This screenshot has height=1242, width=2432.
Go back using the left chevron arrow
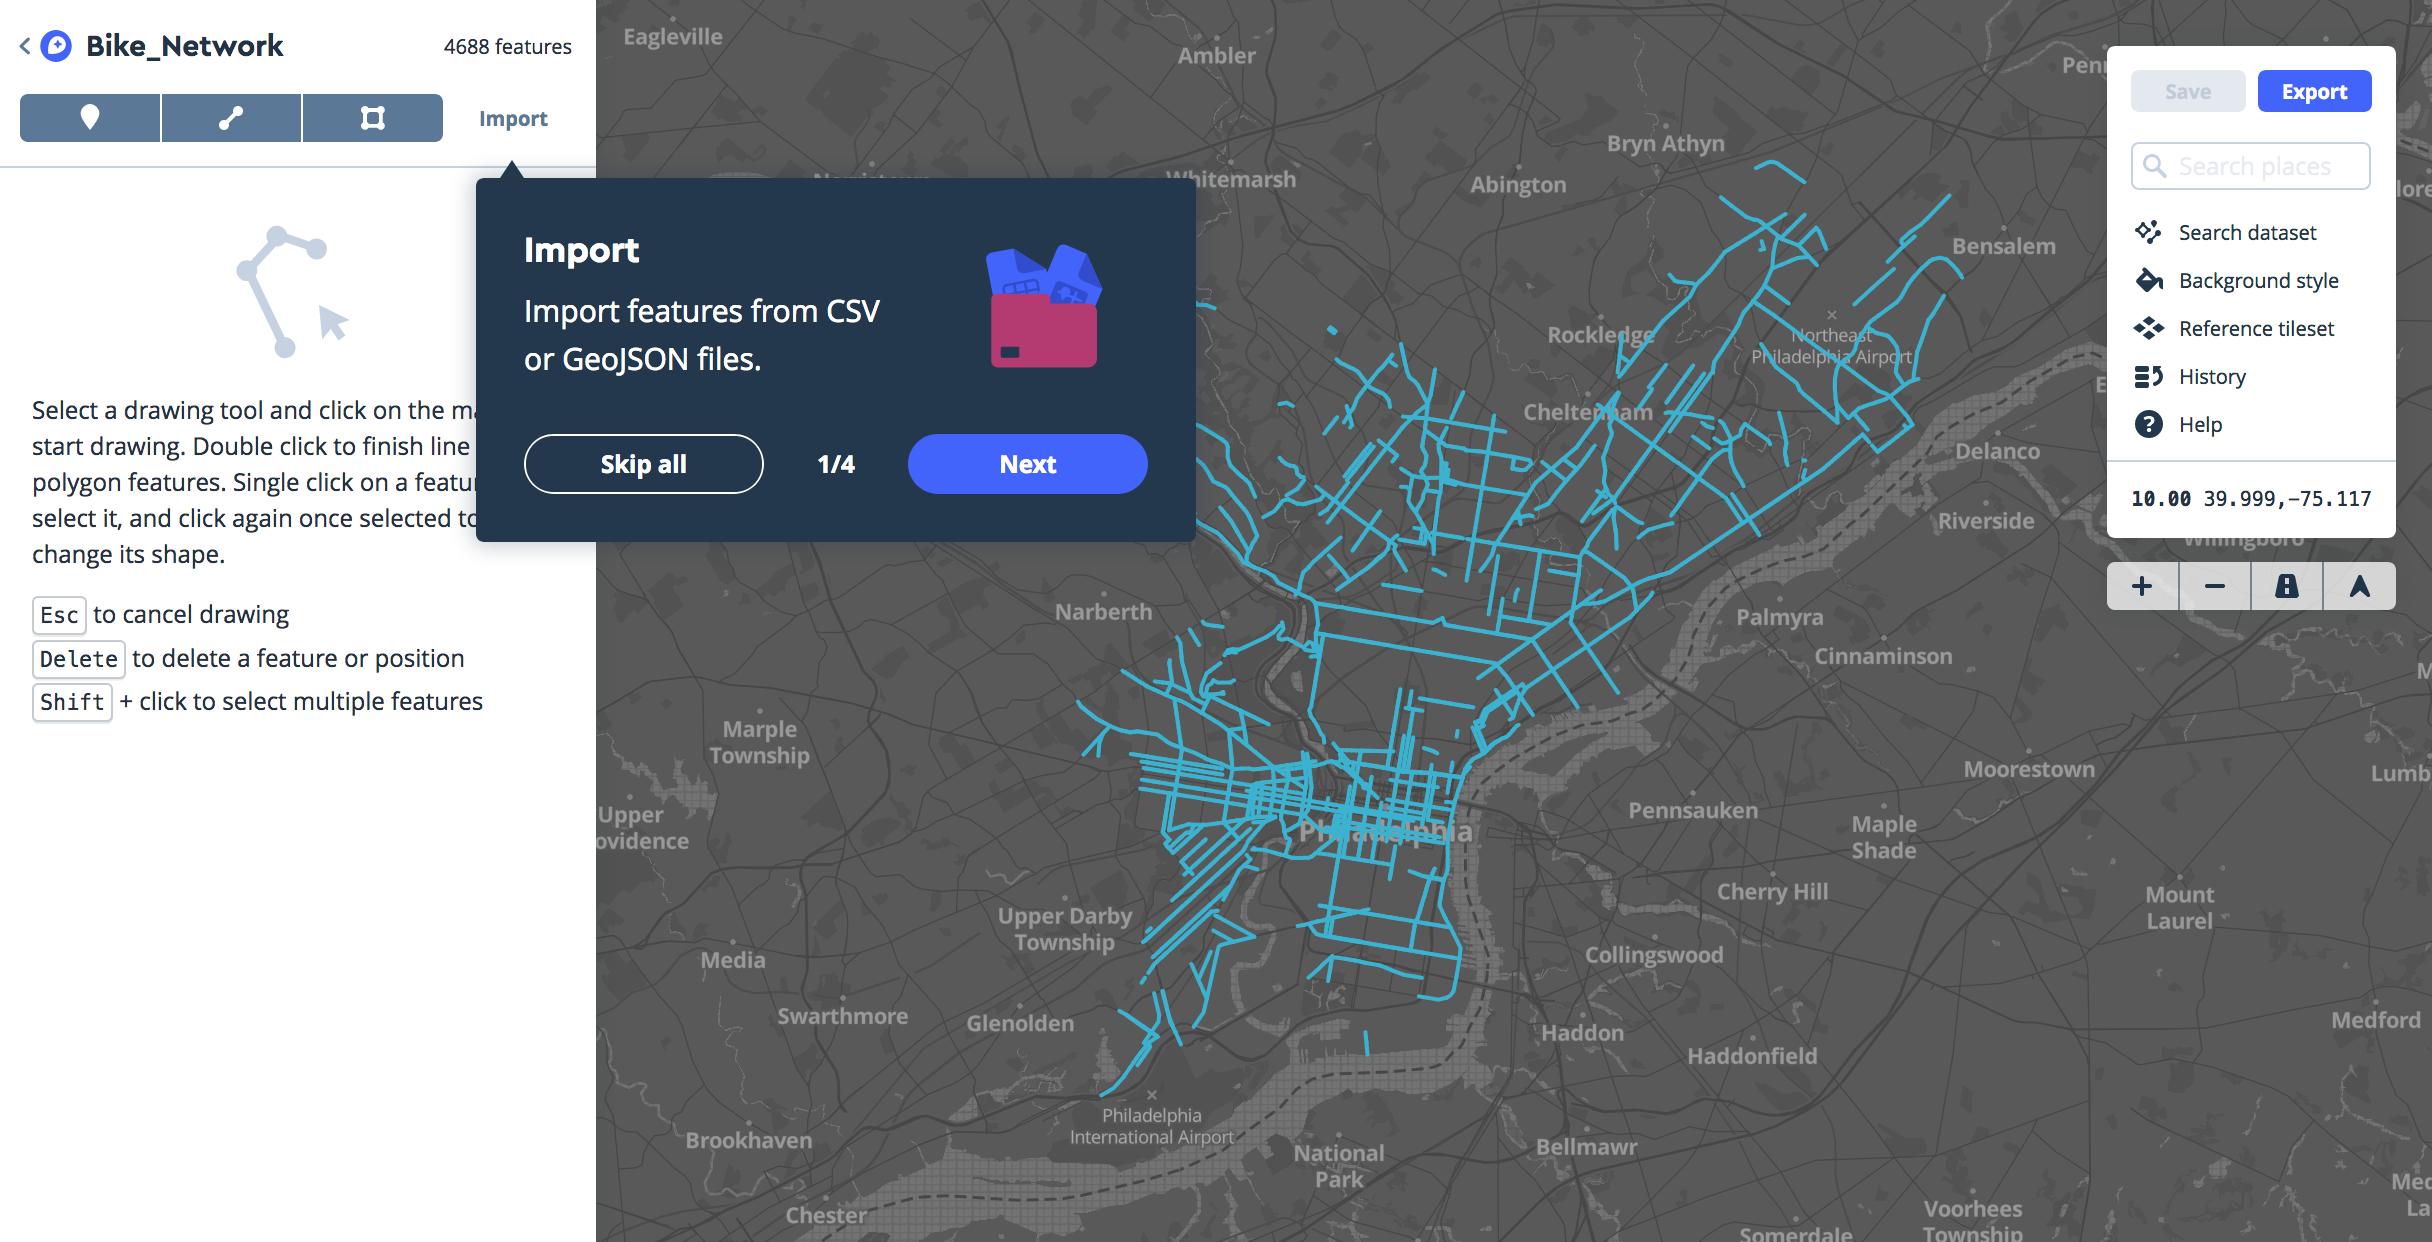pyautogui.click(x=25, y=45)
